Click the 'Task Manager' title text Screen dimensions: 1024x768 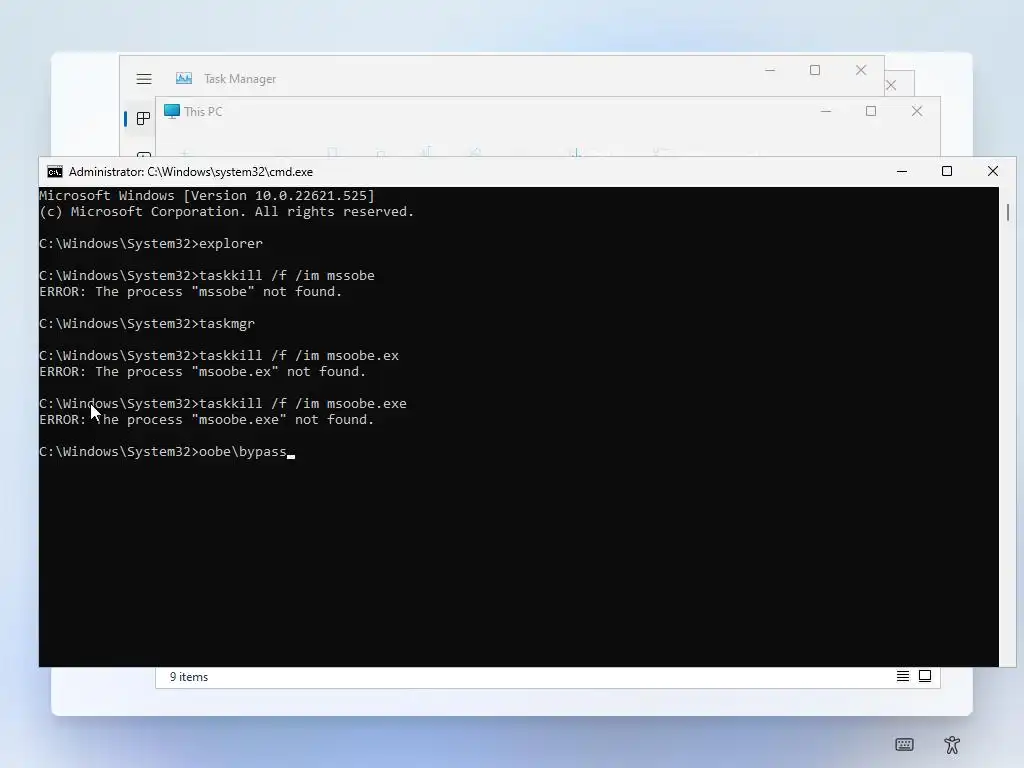point(240,79)
